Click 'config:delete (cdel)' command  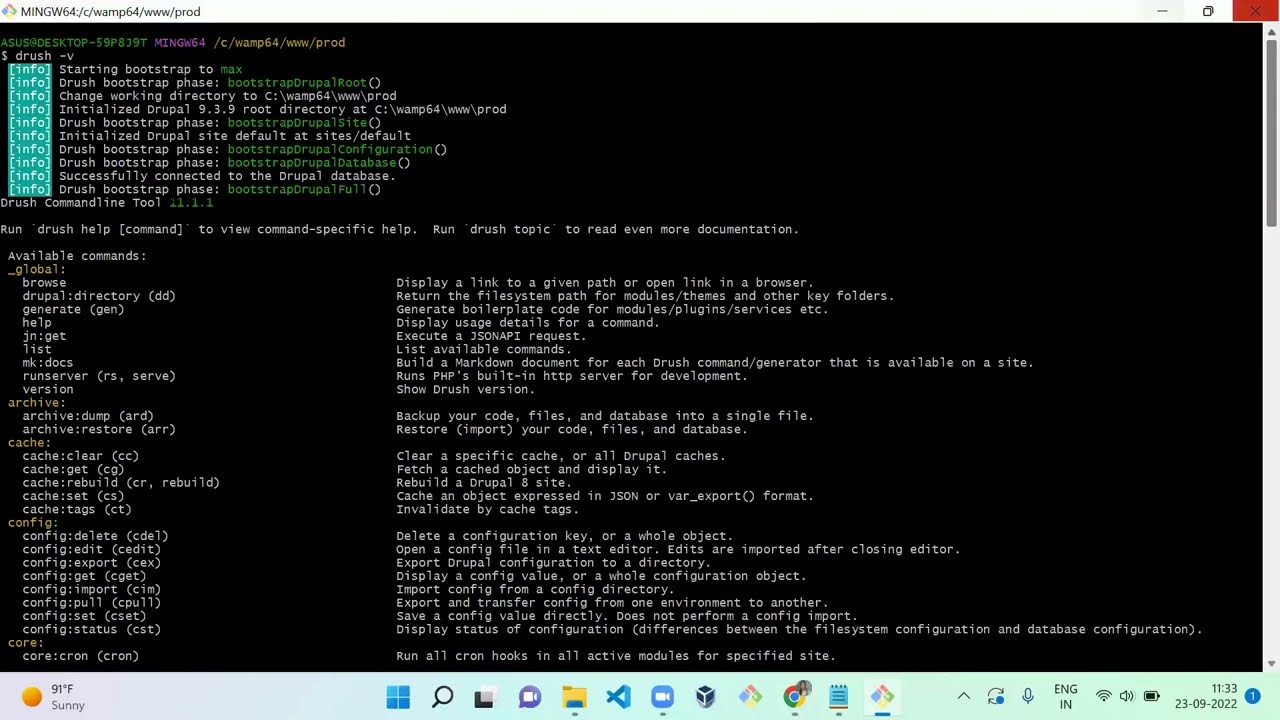click(95, 536)
